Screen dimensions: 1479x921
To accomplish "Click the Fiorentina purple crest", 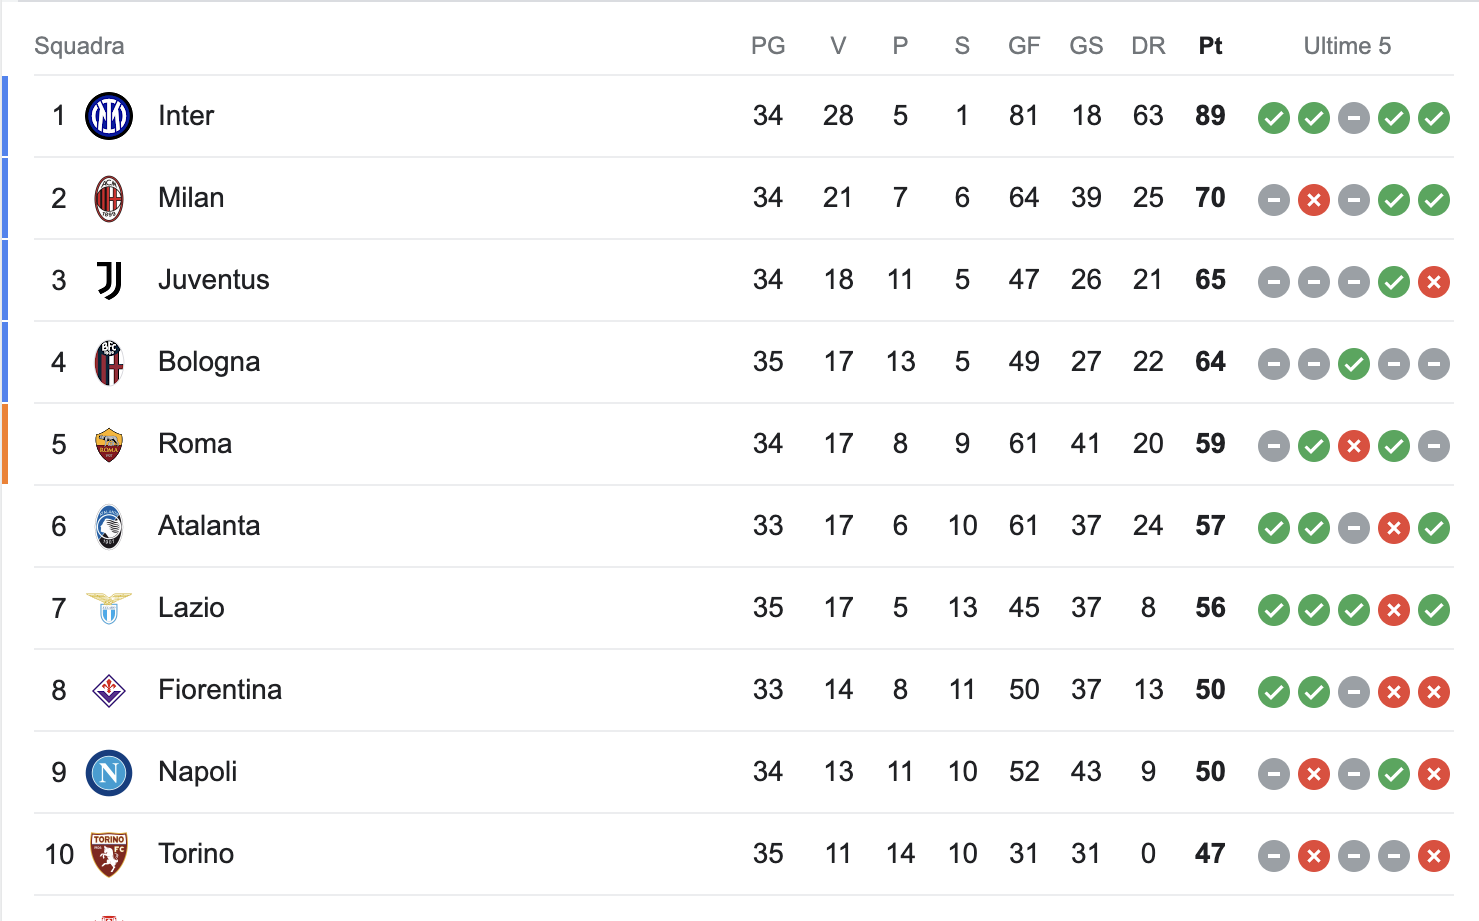I will [x=109, y=690].
